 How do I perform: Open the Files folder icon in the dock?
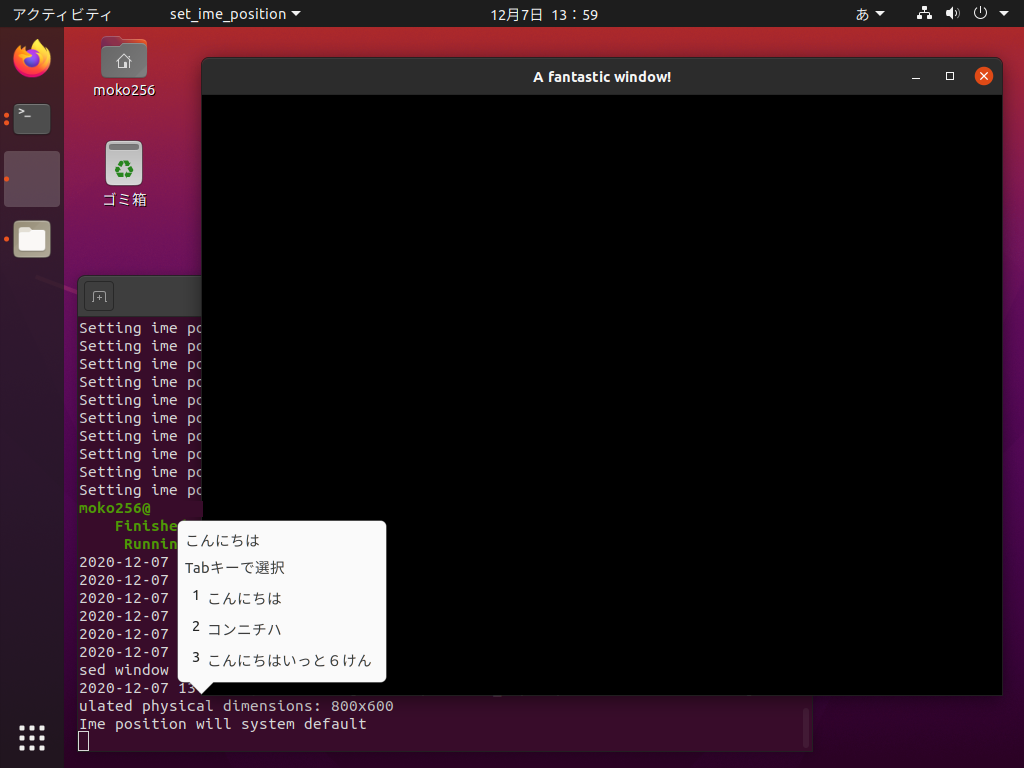click(x=31, y=239)
